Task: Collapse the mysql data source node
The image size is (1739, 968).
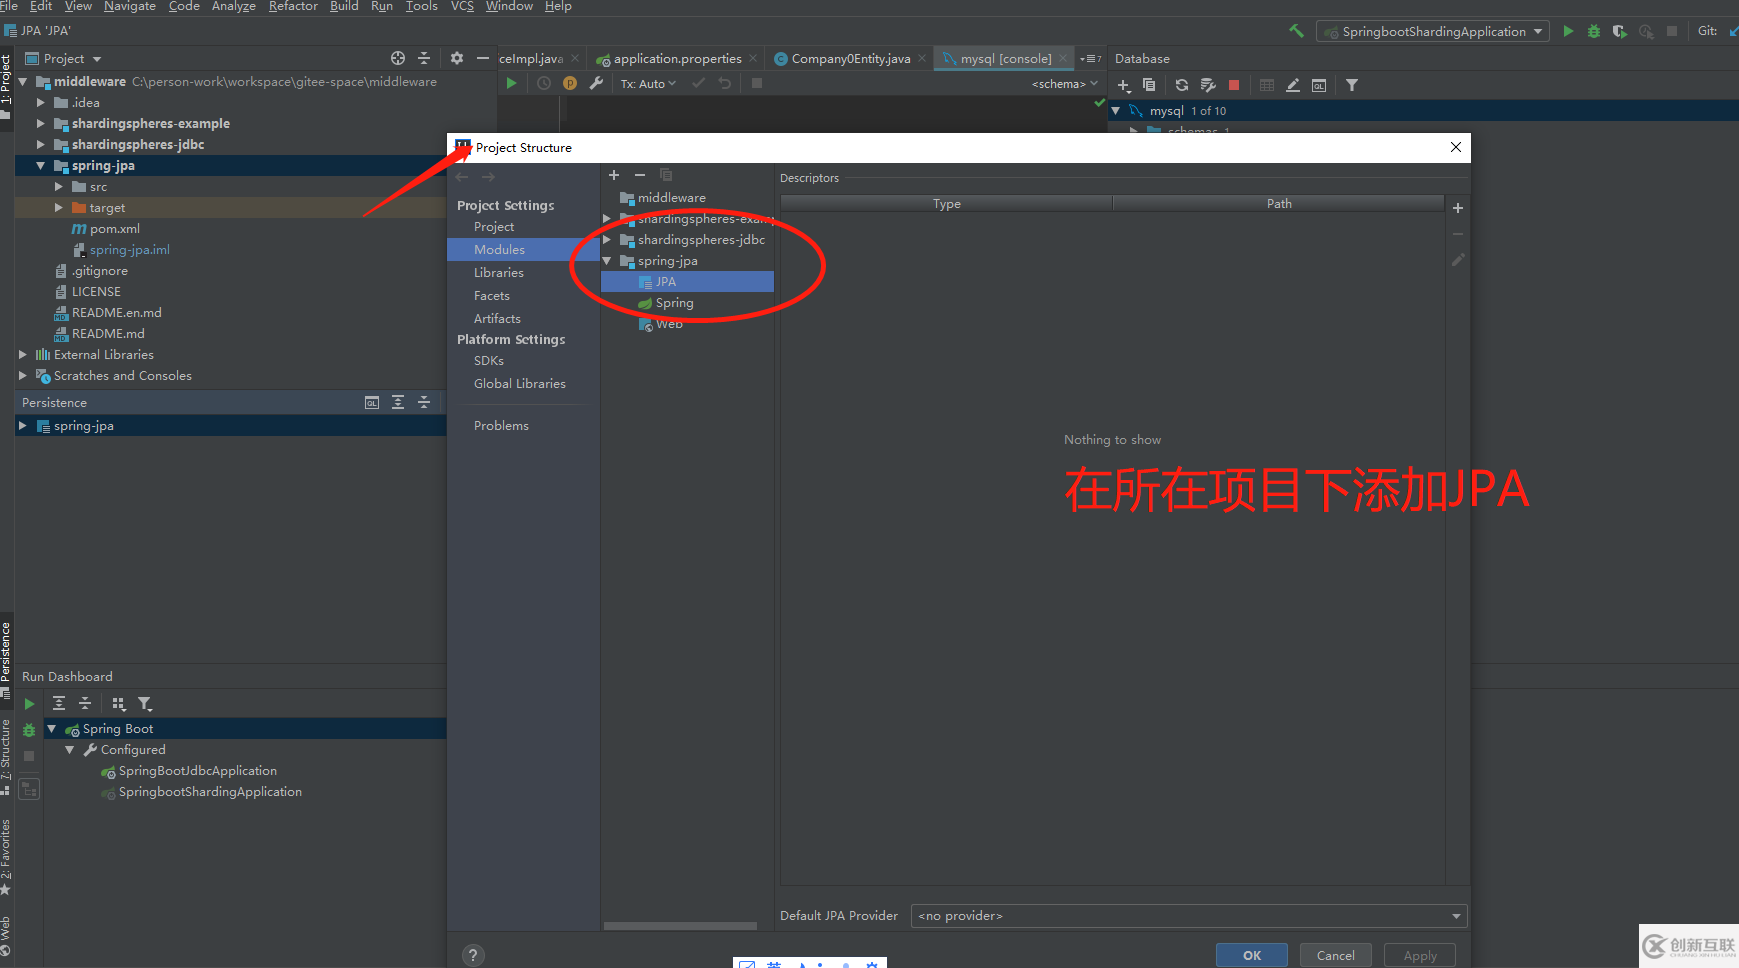Action: point(1116,111)
